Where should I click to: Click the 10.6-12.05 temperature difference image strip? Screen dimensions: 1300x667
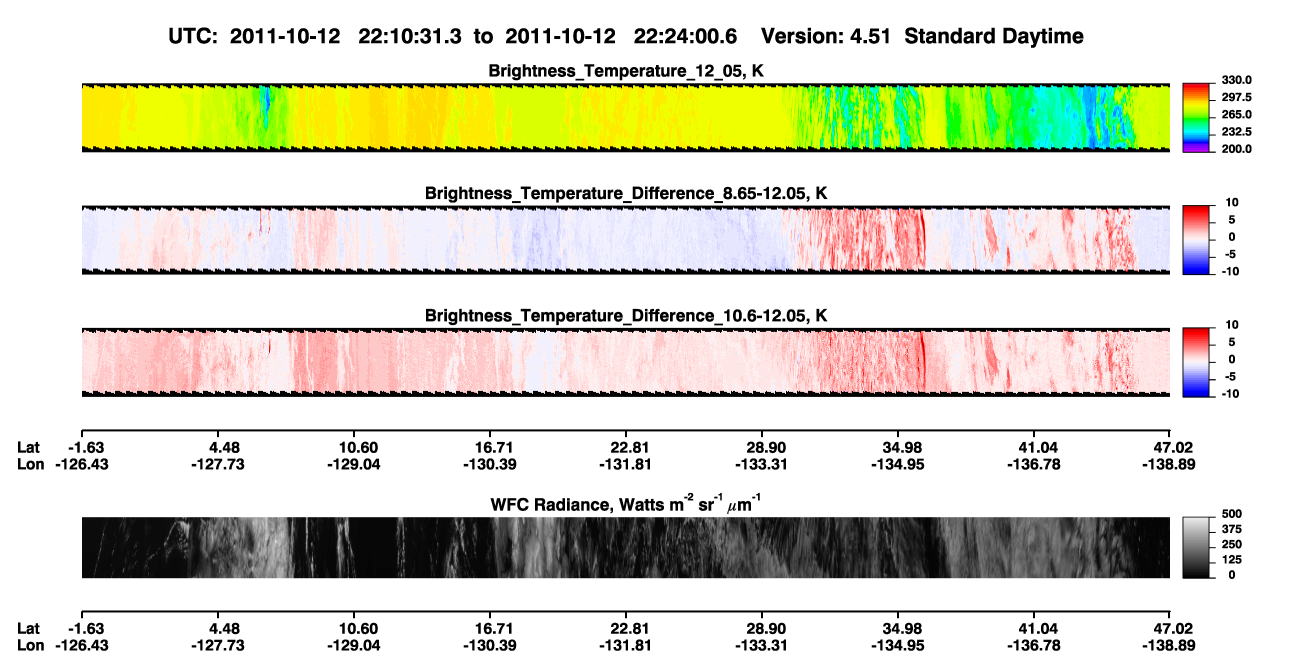click(625, 362)
